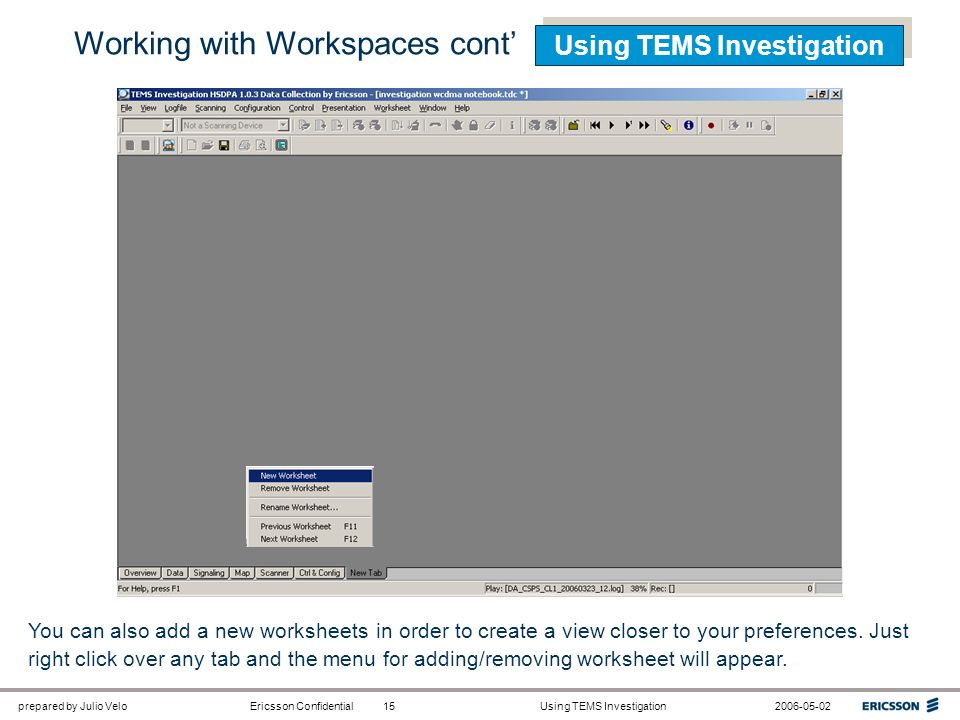Image resolution: width=960 pixels, height=720 pixels.
Task: Click the phone hang-up icon in toolbar
Action: 435,126
